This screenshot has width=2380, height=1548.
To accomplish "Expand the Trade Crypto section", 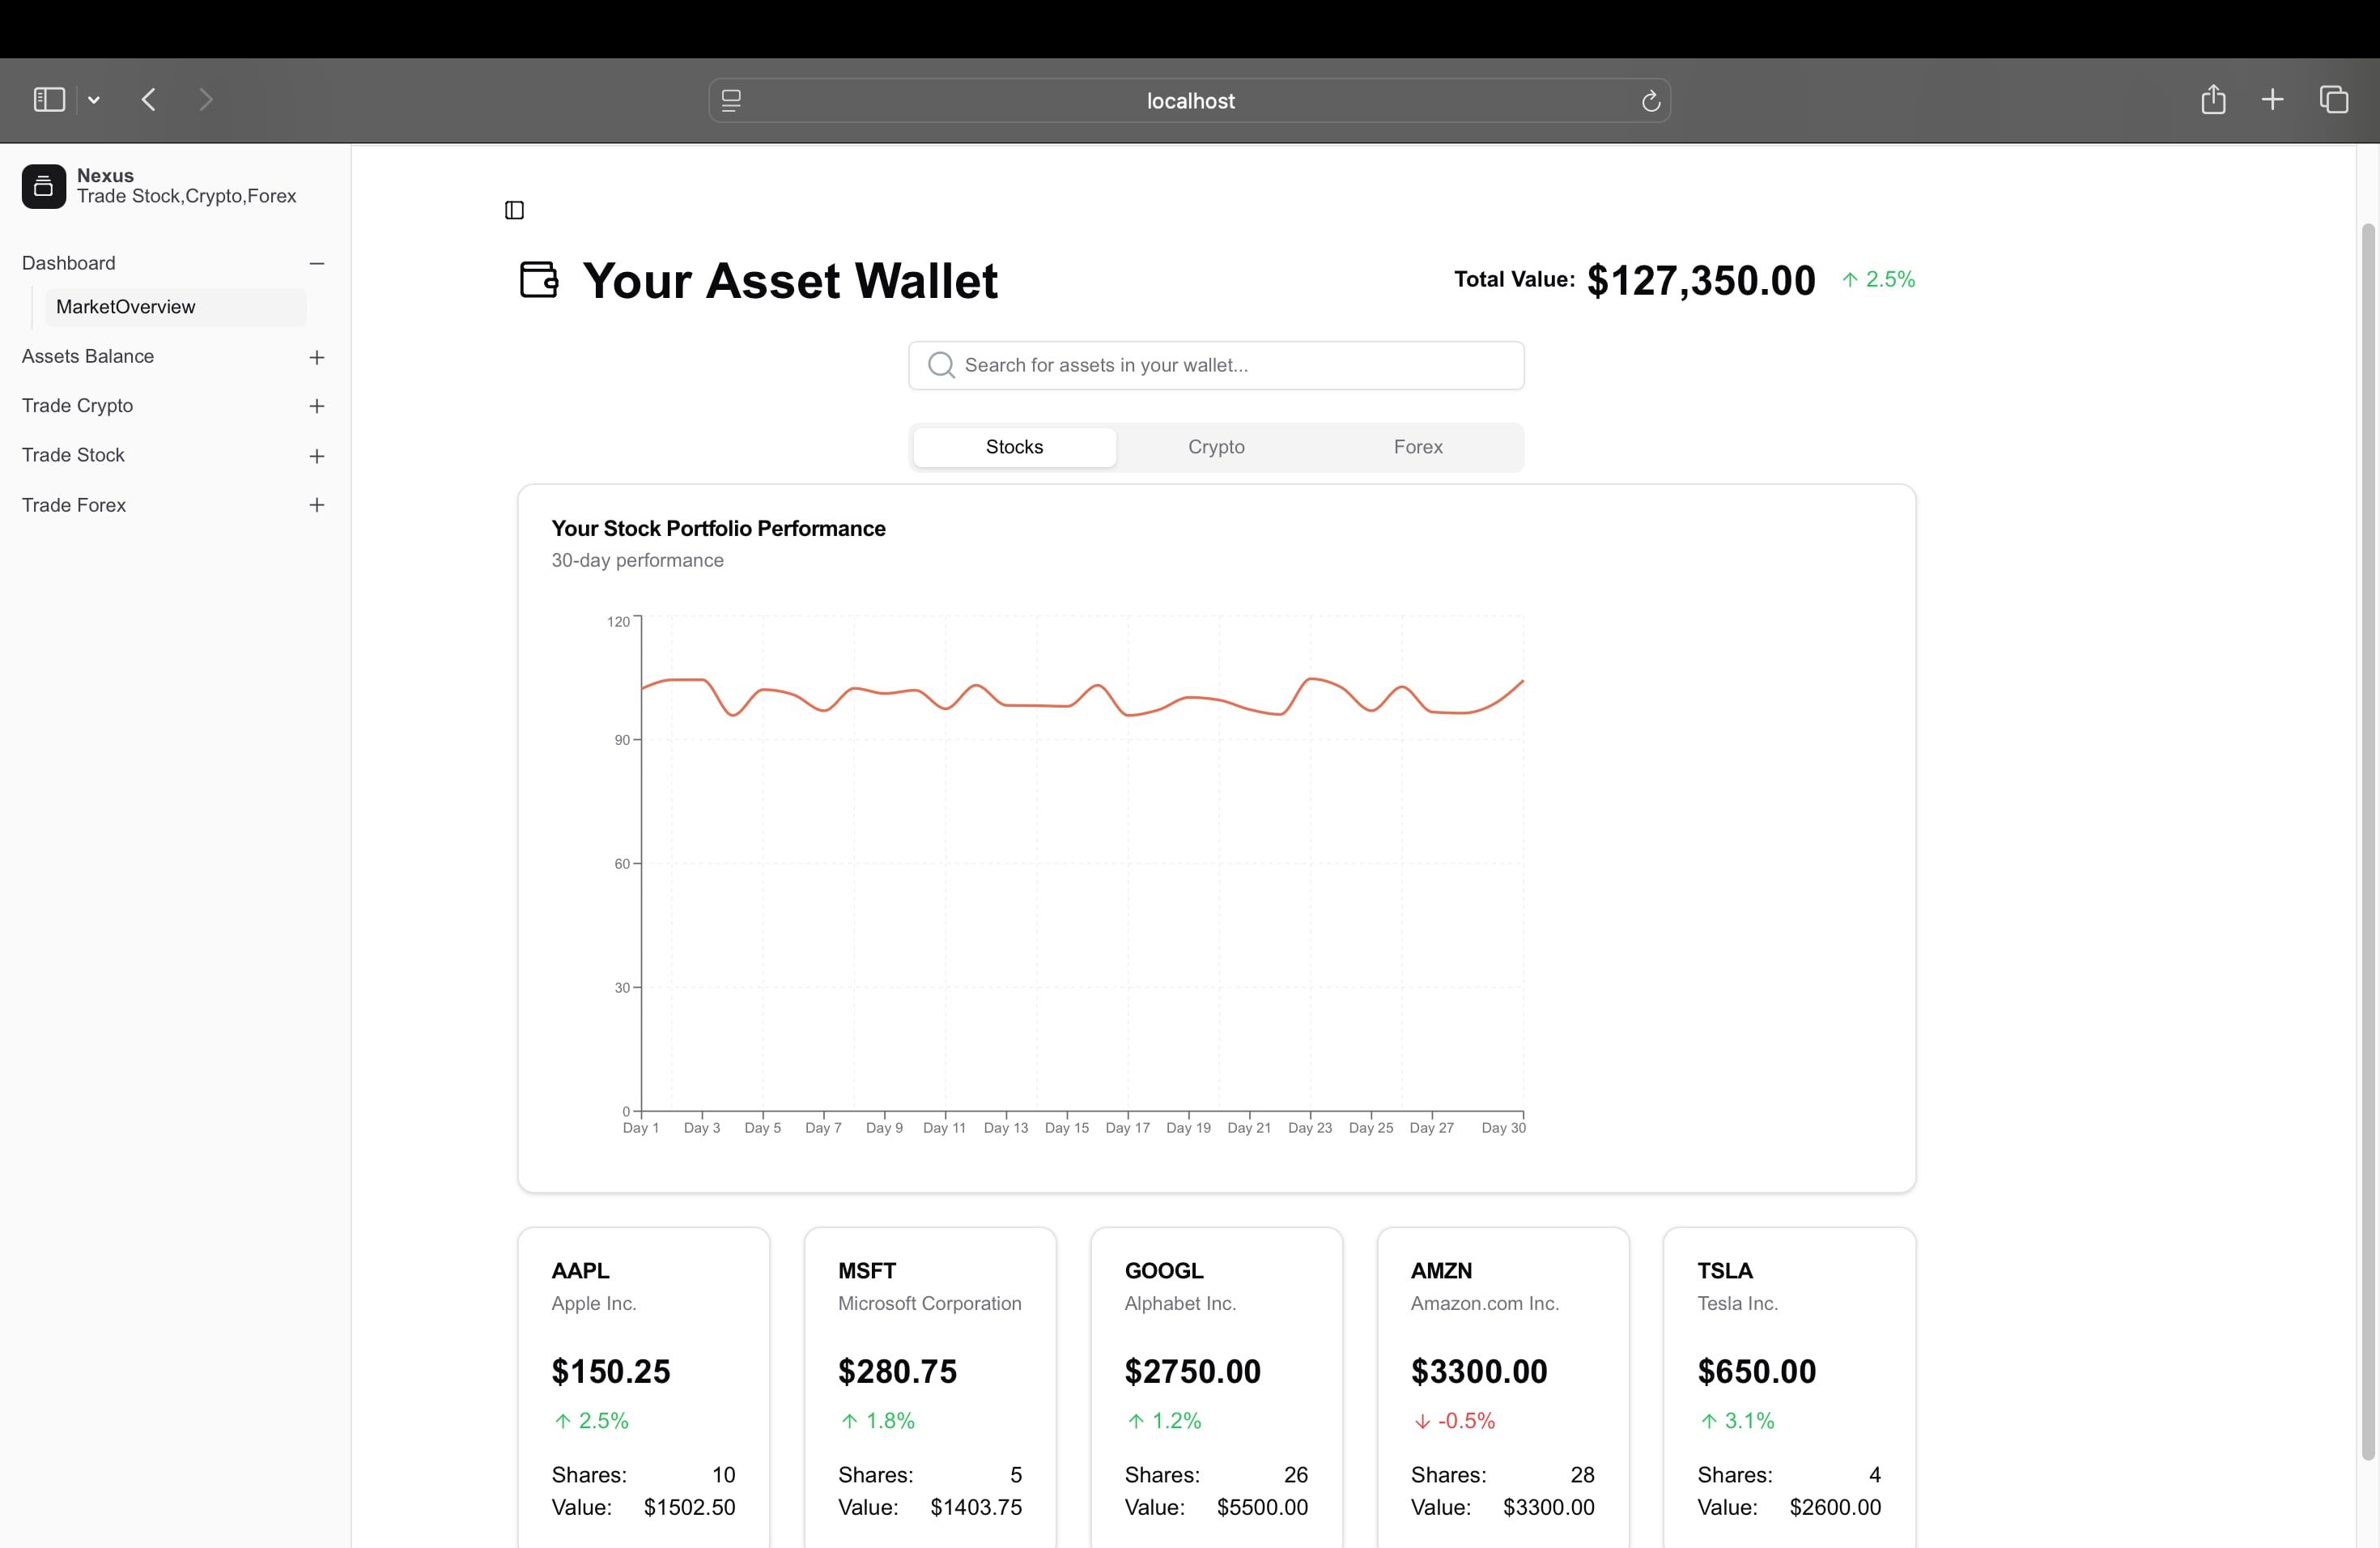I will [317, 406].
